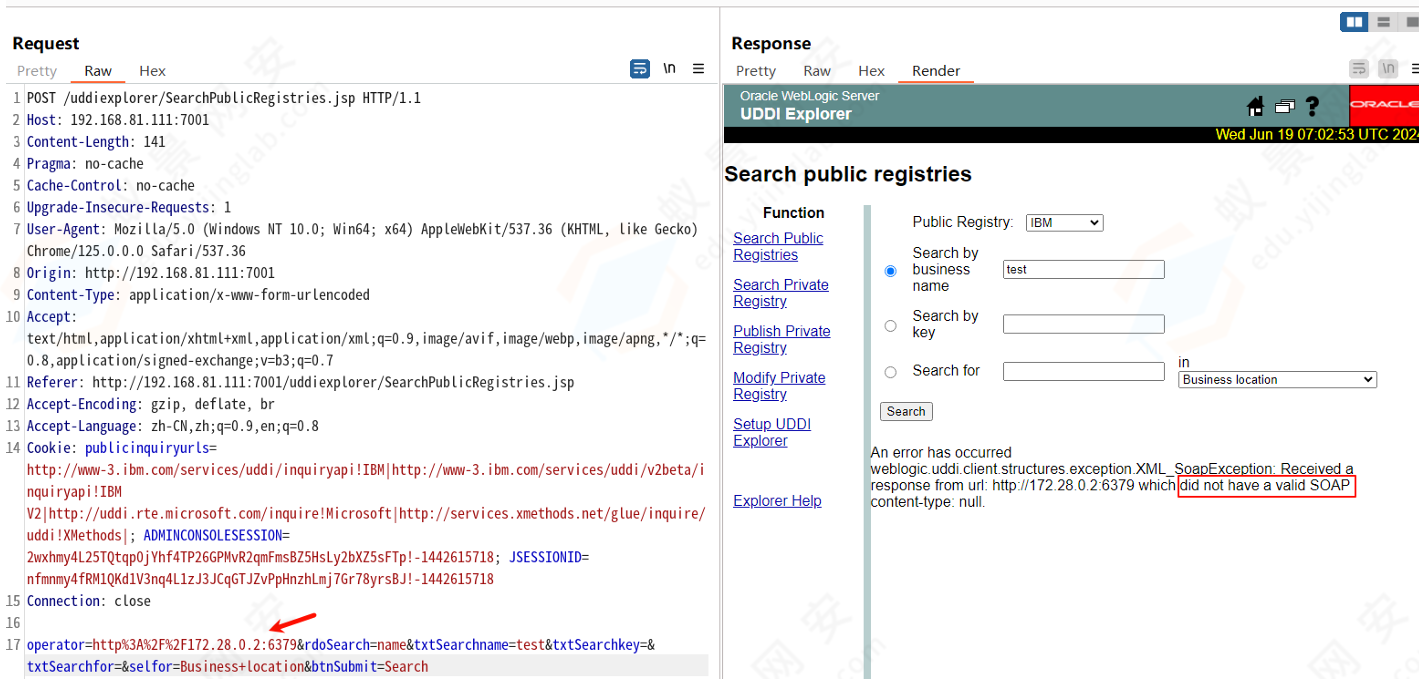Image resolution: width=1419 pixels, height=679 pixels.
Task: Toggle non-printable characters icon in Response panel
Action: point(1388,69)
